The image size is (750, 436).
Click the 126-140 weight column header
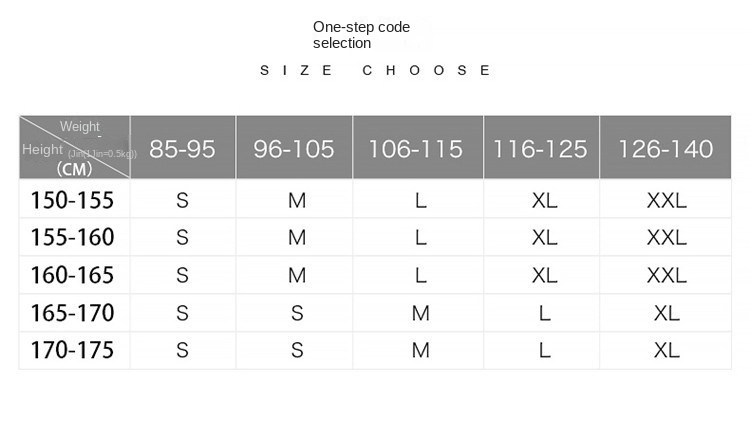(x=665, y=149)
